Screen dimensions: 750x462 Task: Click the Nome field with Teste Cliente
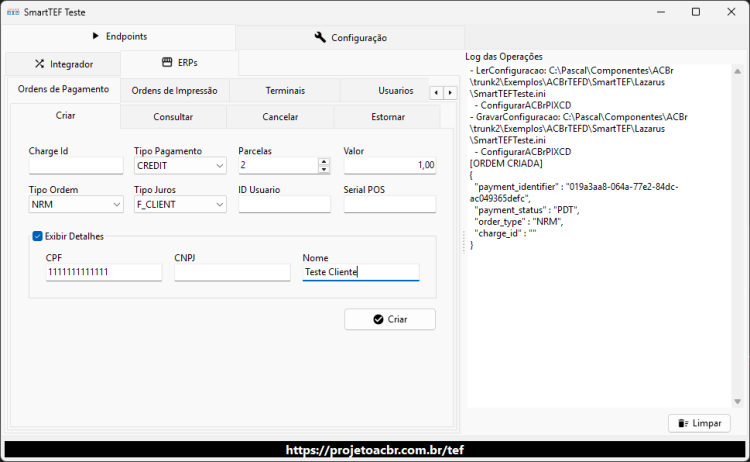pos(361,272)
